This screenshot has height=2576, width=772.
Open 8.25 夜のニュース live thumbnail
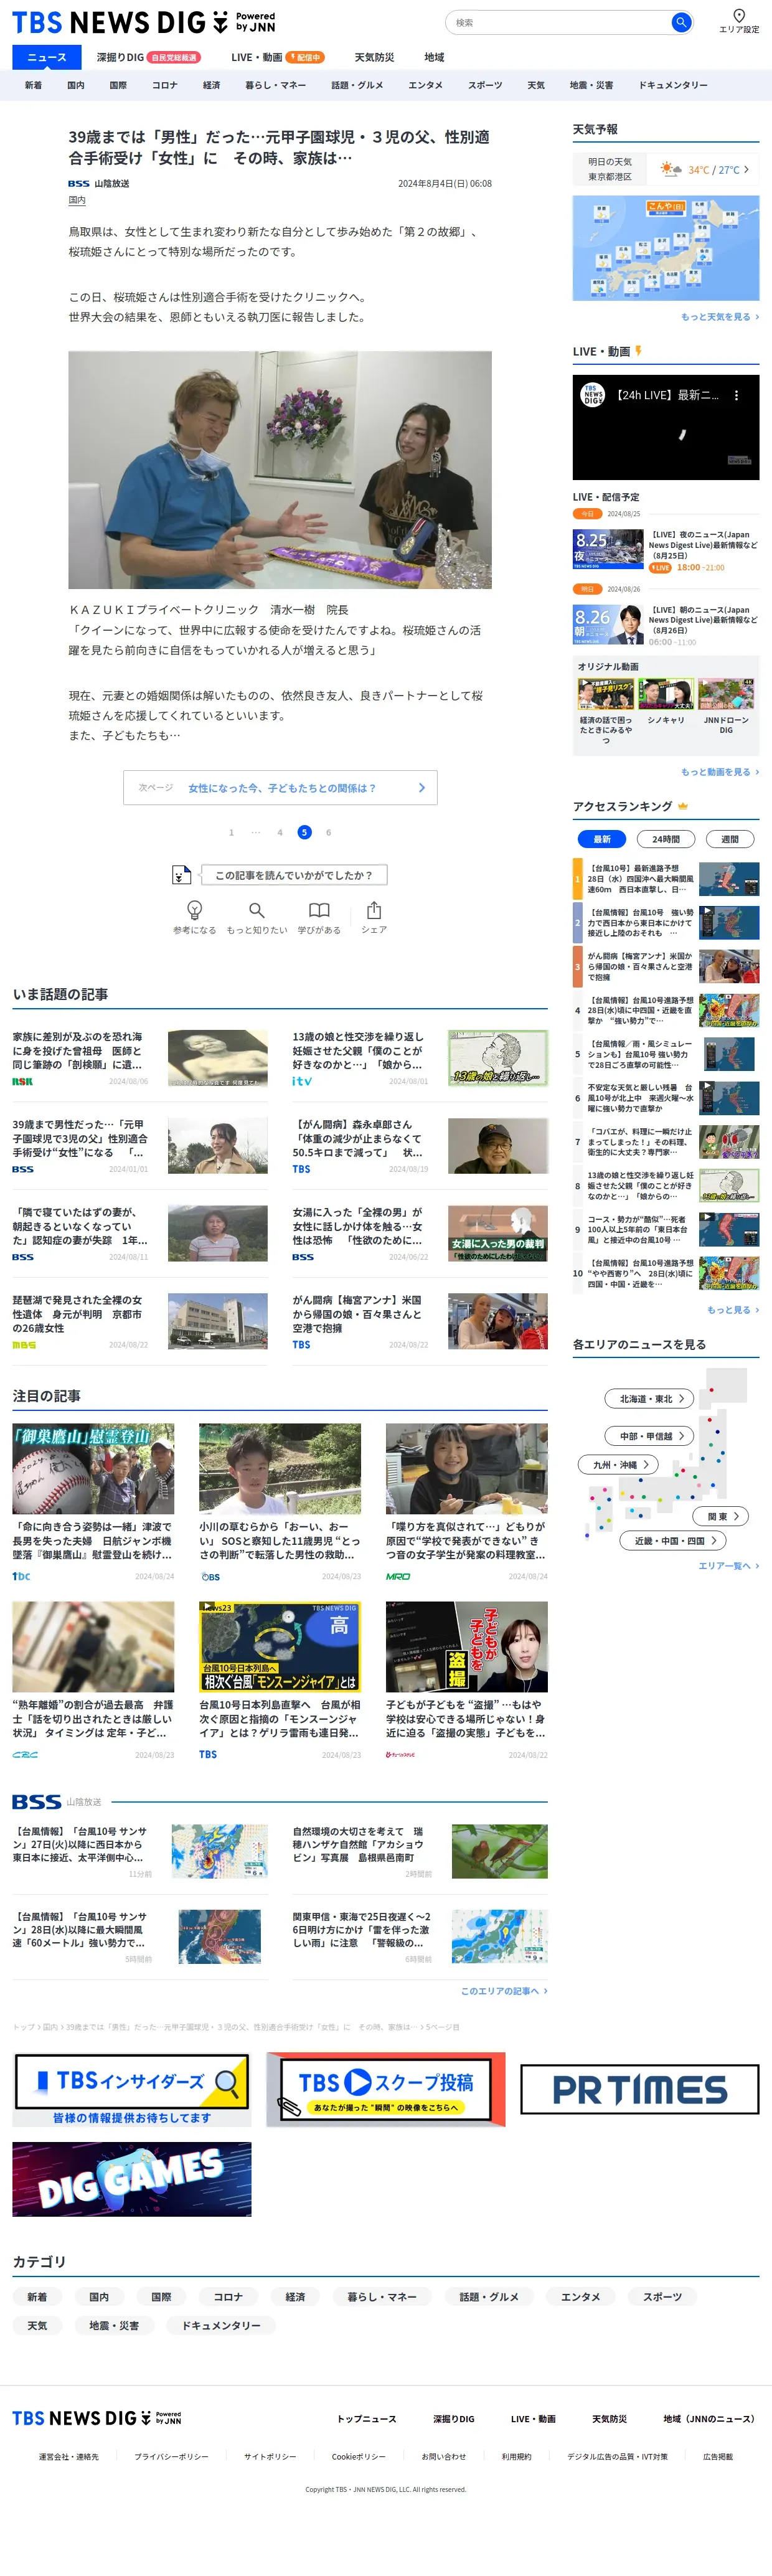pyautogui.click(x=608, y=550)
